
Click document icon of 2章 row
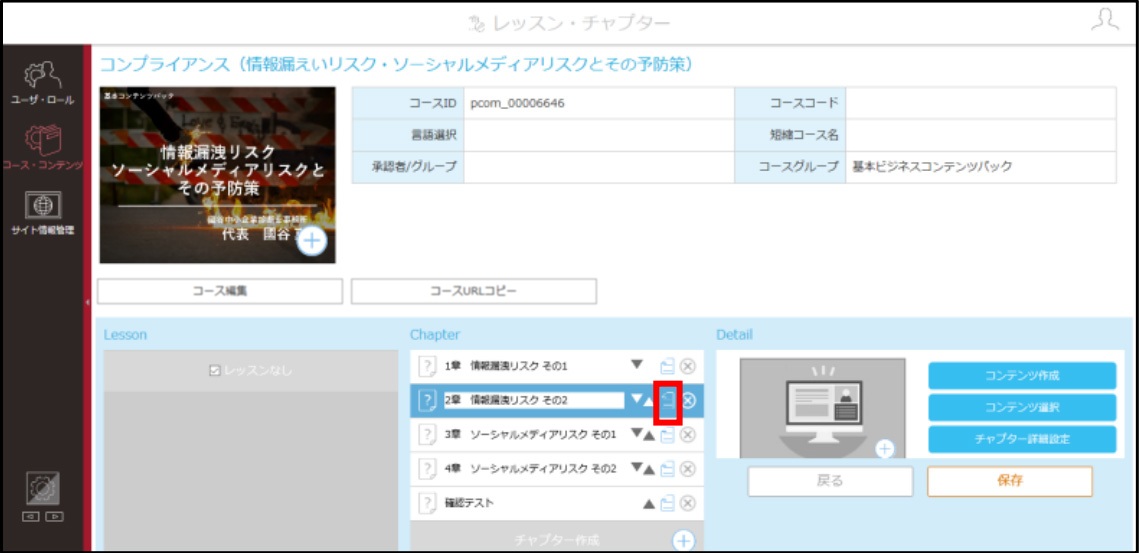tap(429, 400)
